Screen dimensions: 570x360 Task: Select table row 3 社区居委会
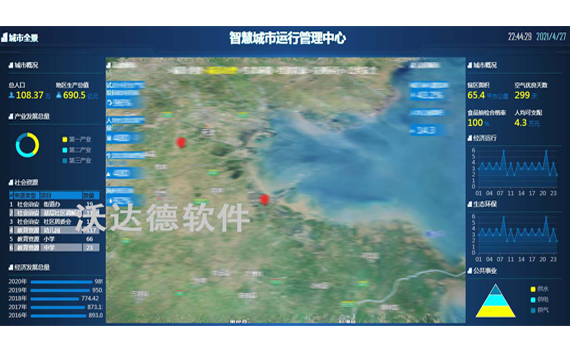55,221
